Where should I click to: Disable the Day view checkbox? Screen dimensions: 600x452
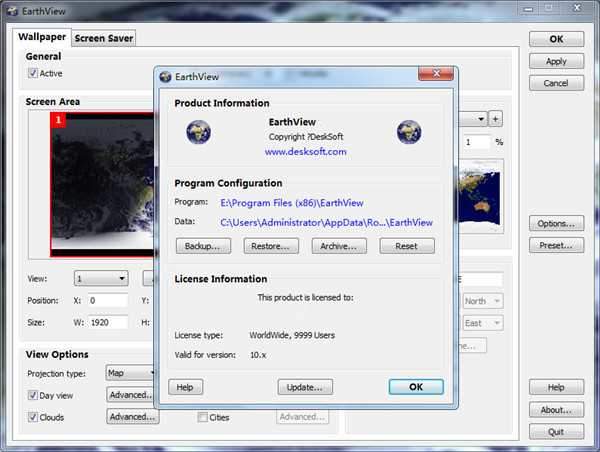tap(33, 396)
